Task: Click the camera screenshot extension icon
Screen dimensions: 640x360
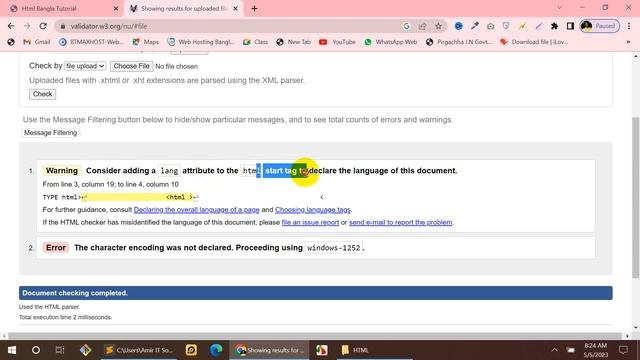Action: point(490,26)
